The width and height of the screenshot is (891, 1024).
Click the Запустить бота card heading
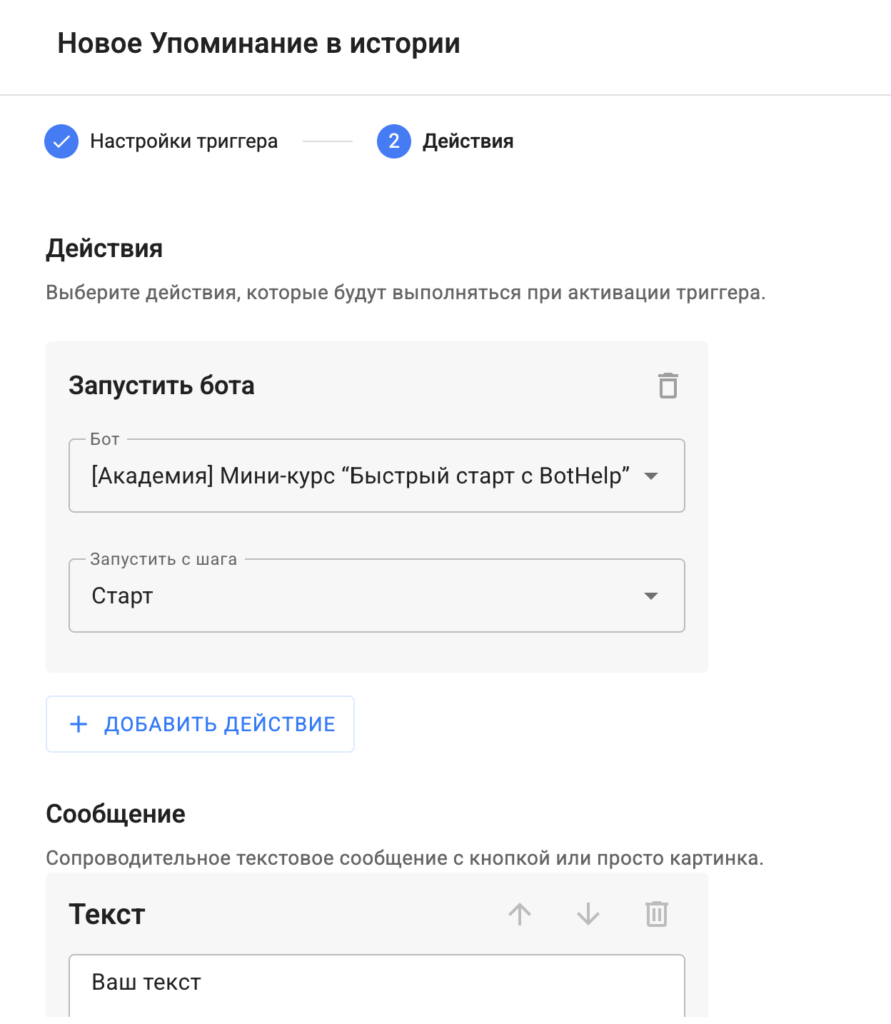[161, 385]
